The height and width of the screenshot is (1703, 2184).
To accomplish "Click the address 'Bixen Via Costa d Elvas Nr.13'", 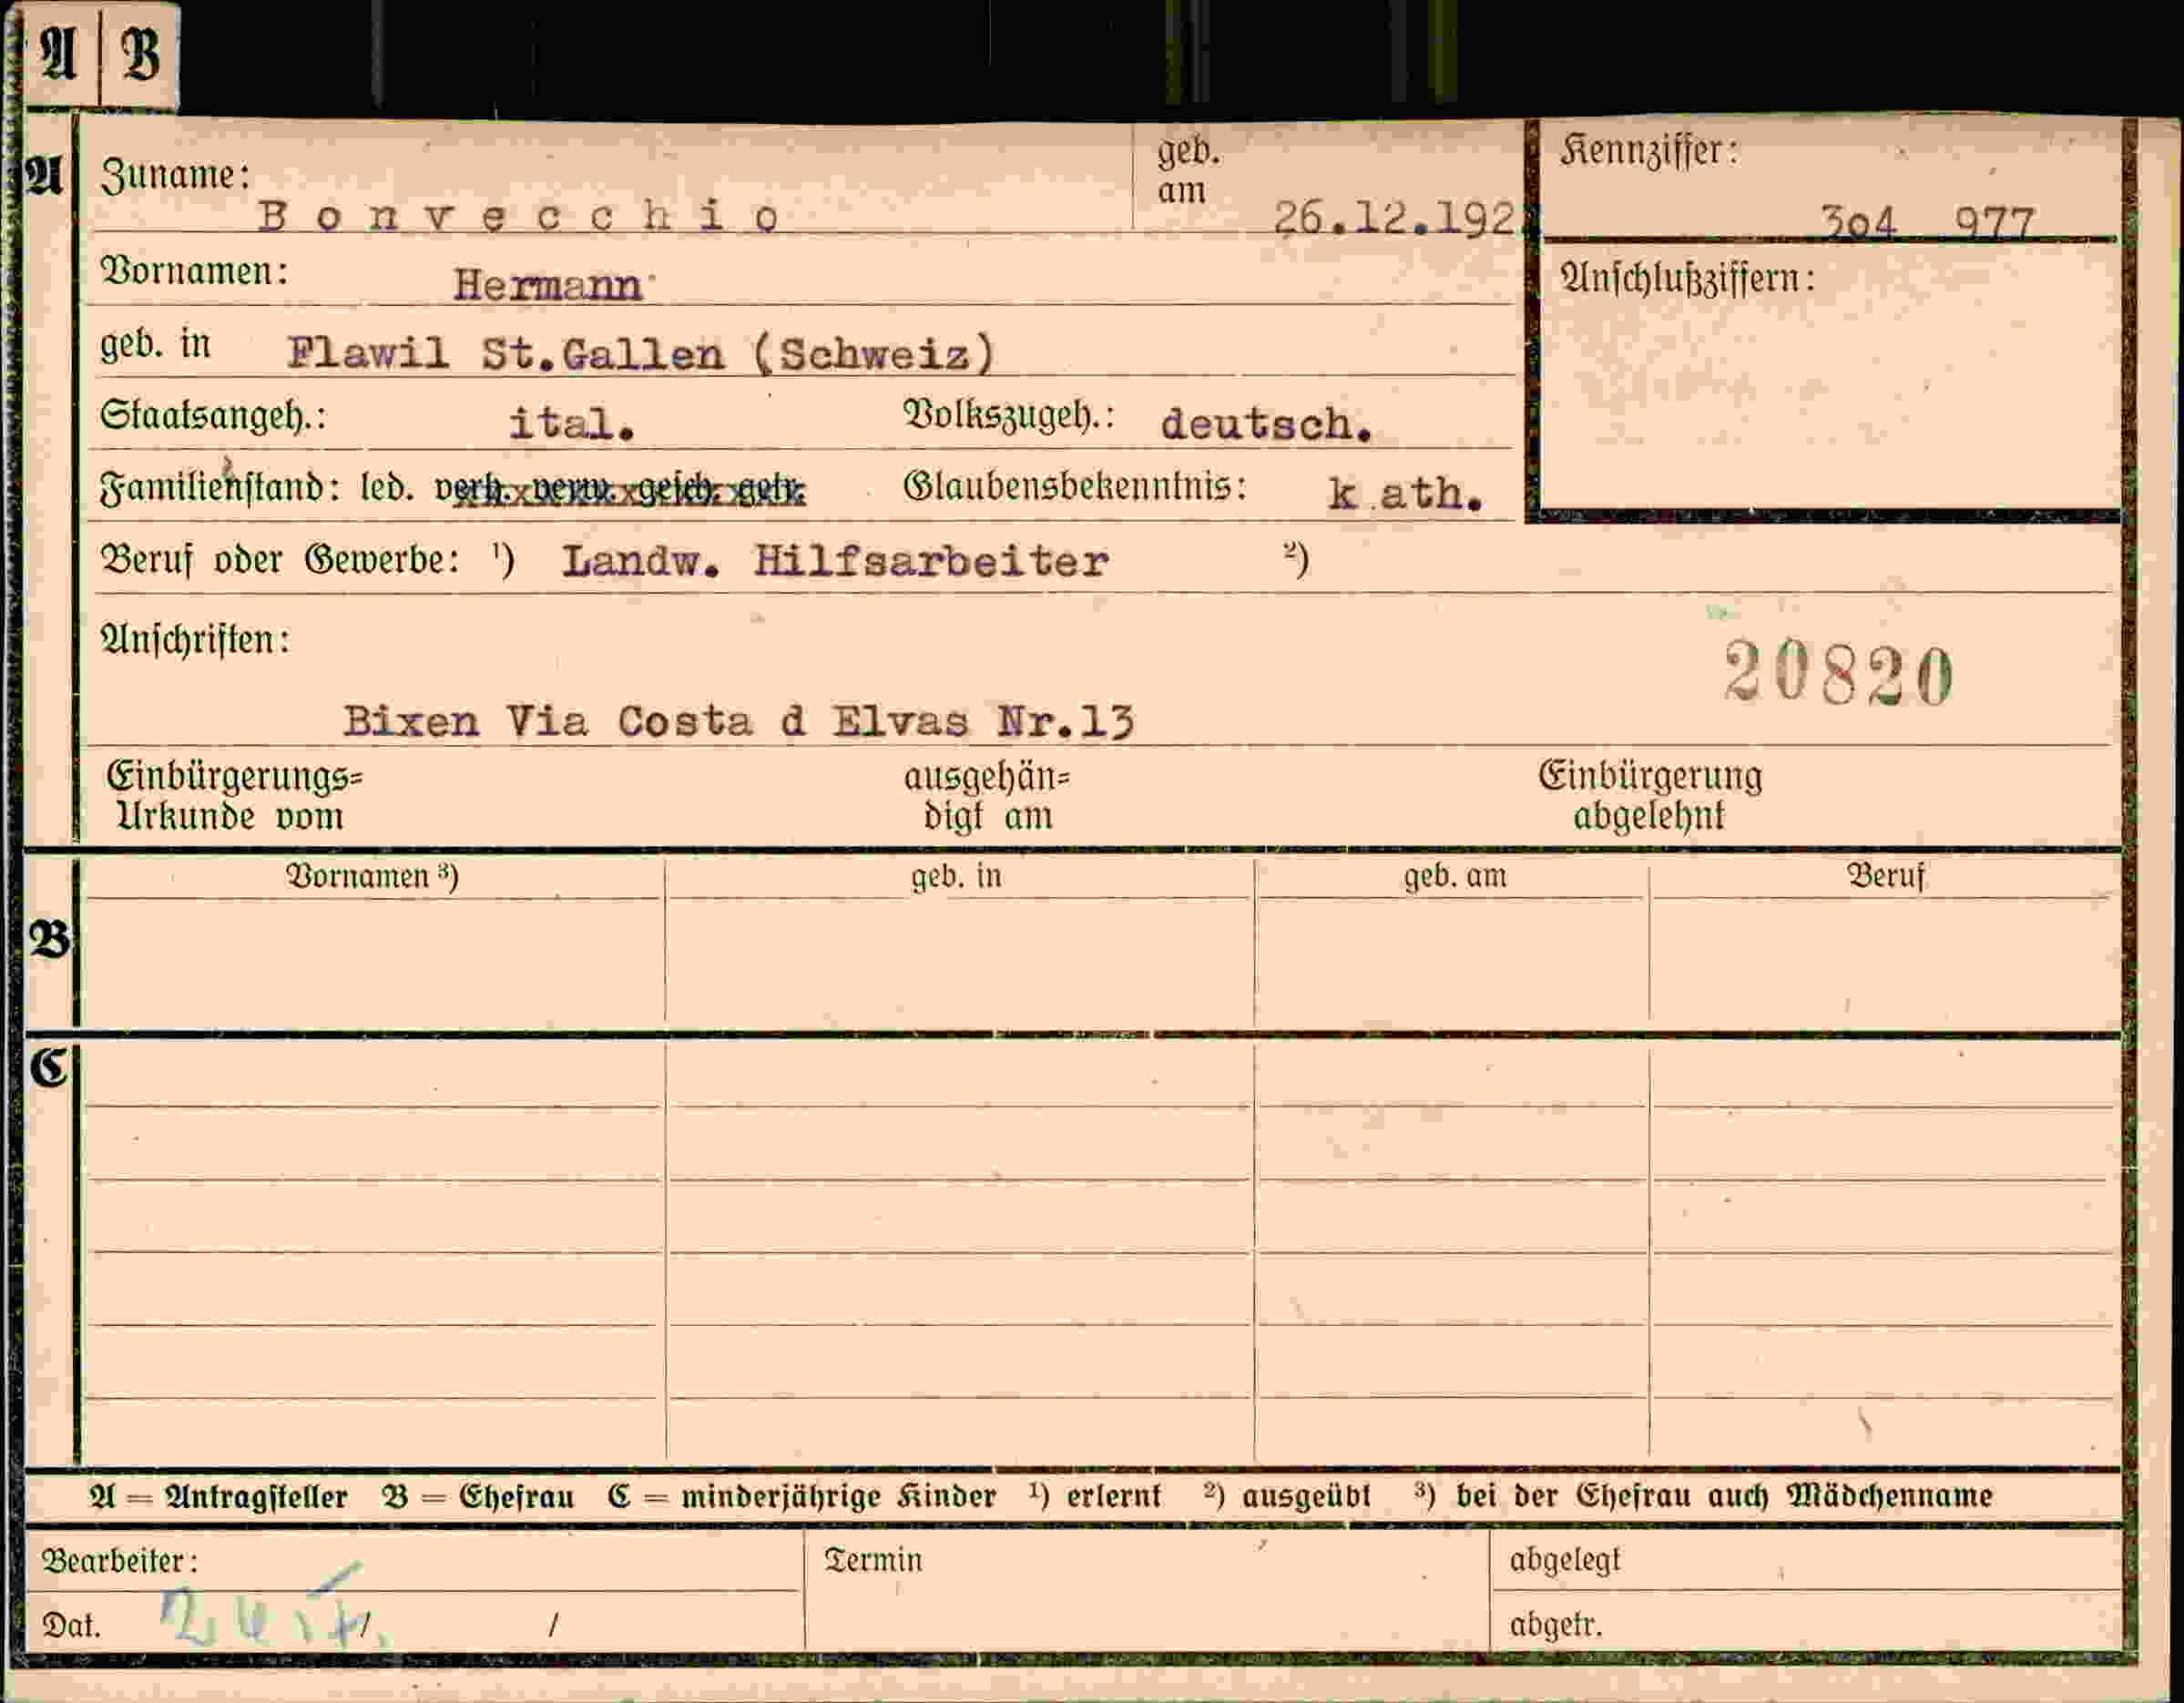I will tap(739, 721).
